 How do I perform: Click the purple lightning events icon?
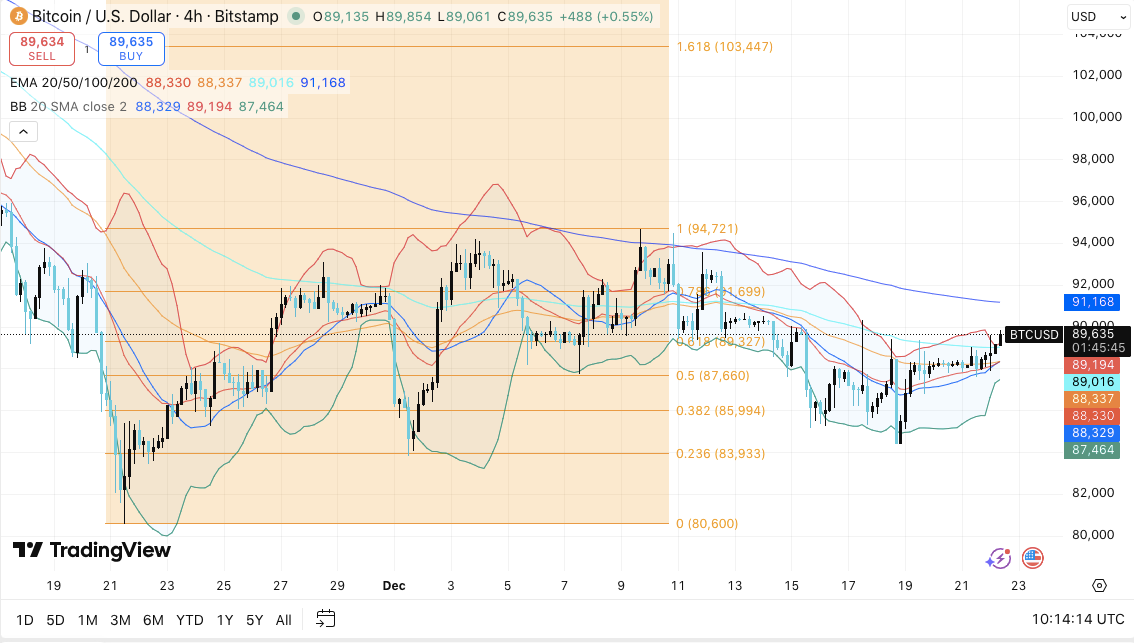coord(998,559)
